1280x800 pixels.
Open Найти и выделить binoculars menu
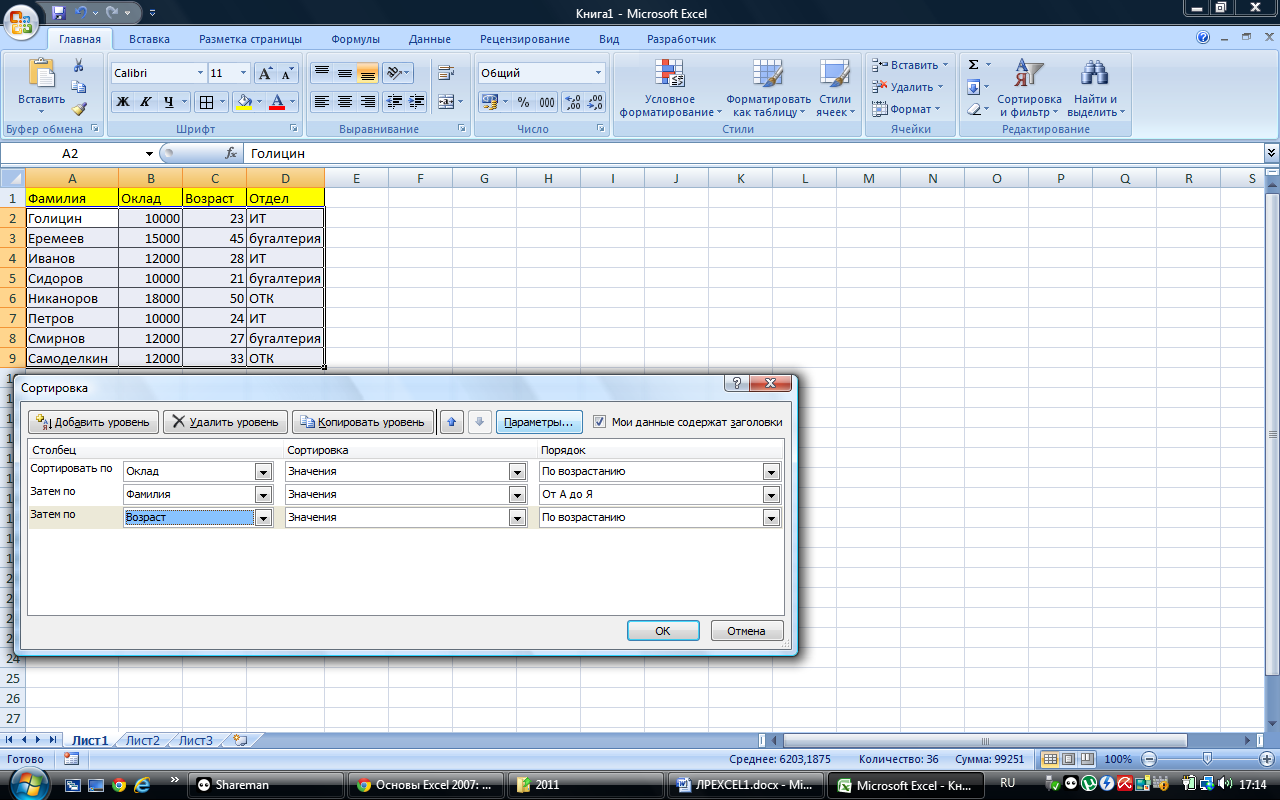click(1096, 88)
